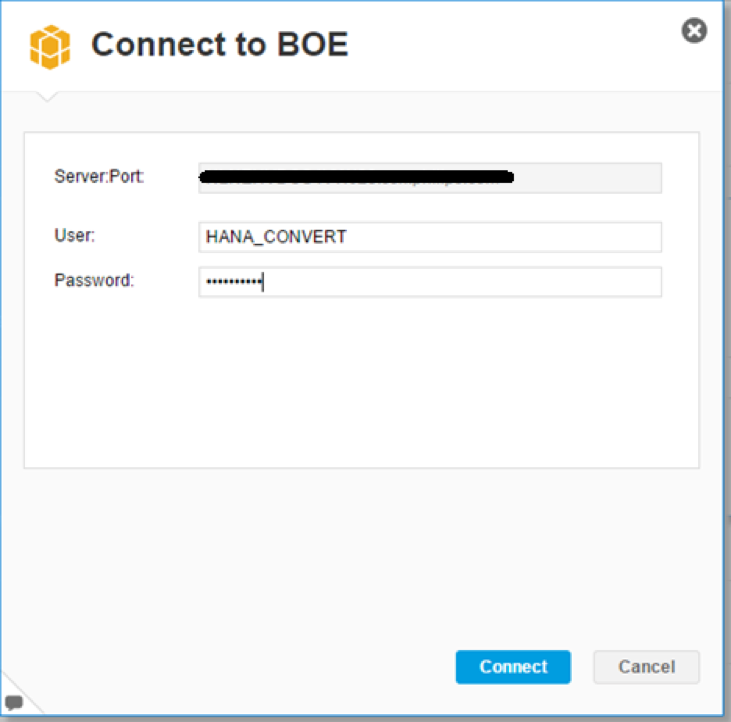Screen dimensions: 731x722
Task: Click into the User field
Action: (x=430, y=237)
